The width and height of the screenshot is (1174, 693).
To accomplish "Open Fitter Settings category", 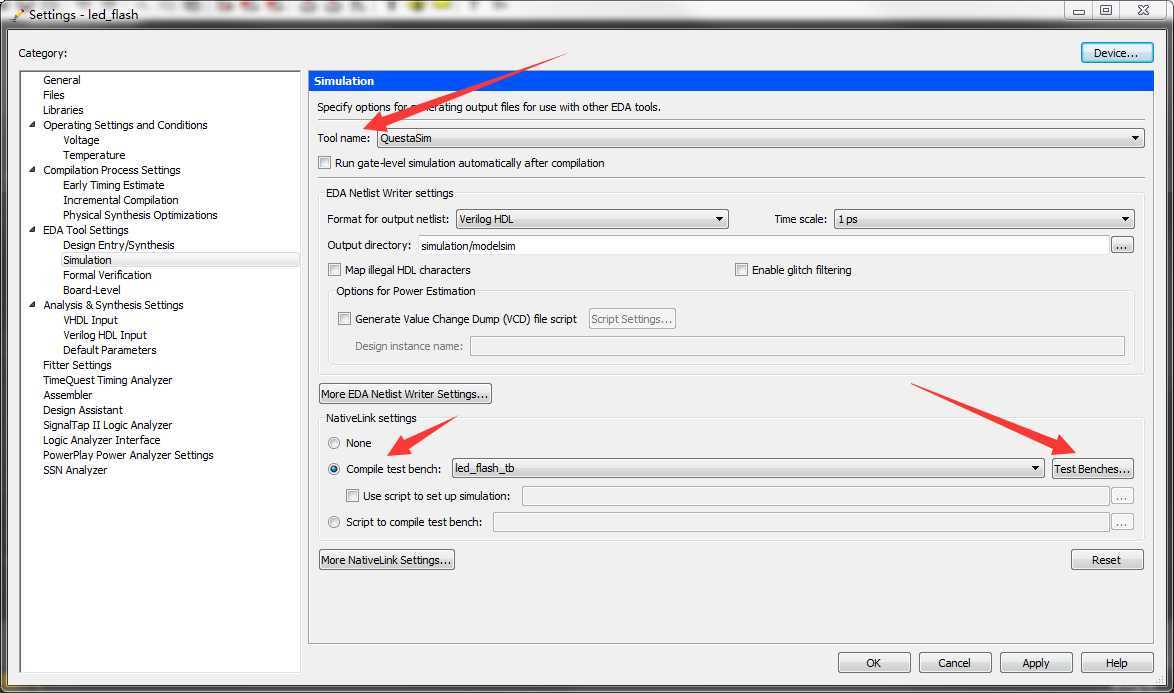I will coord(77,364).
